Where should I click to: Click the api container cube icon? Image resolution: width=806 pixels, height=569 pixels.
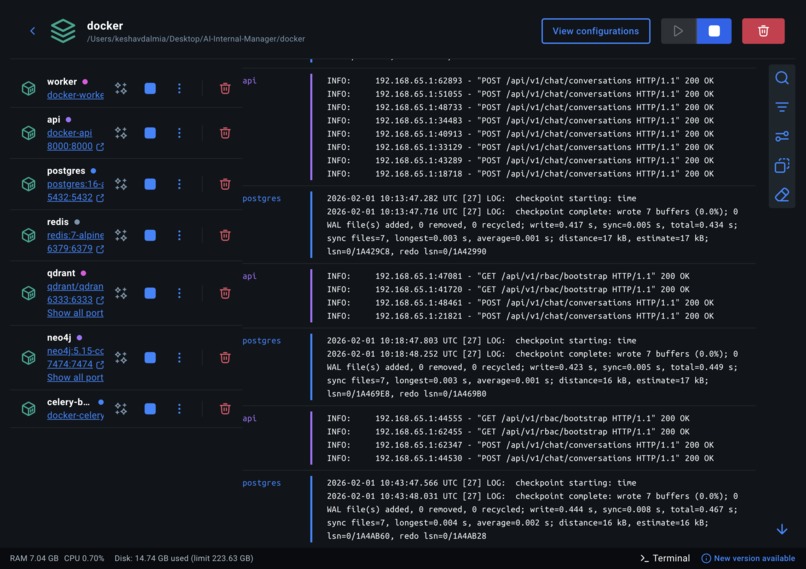29,133
